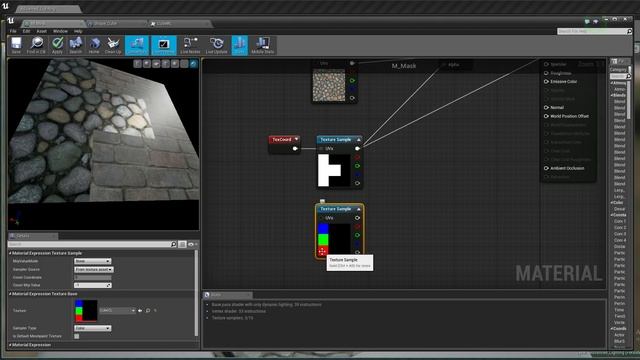Select the cobblestone texture node preview
Screen dimensions: 640x360
click(329, 85)
